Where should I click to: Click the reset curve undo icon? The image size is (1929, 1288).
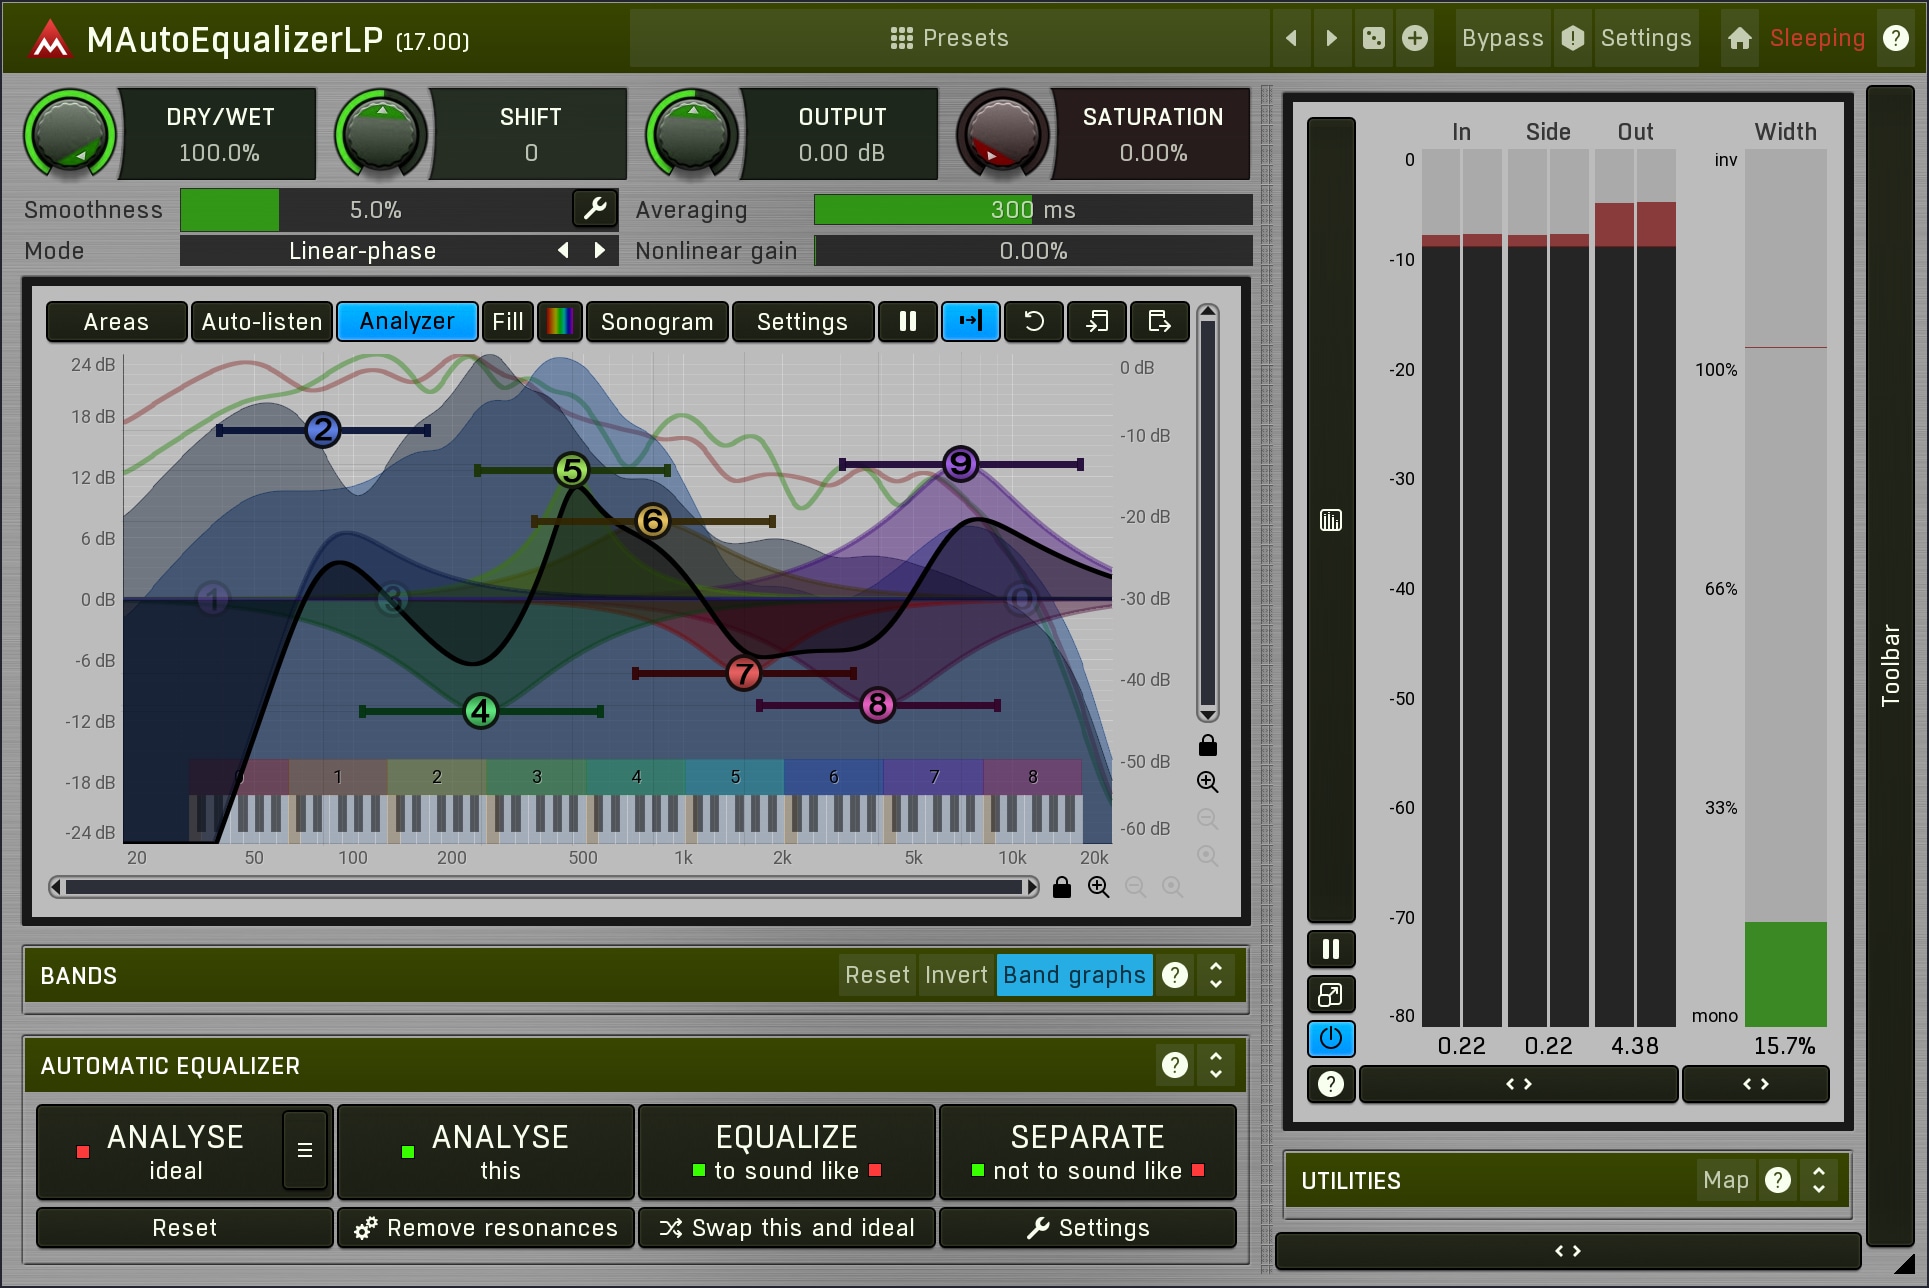click(x=1034, y=321)
